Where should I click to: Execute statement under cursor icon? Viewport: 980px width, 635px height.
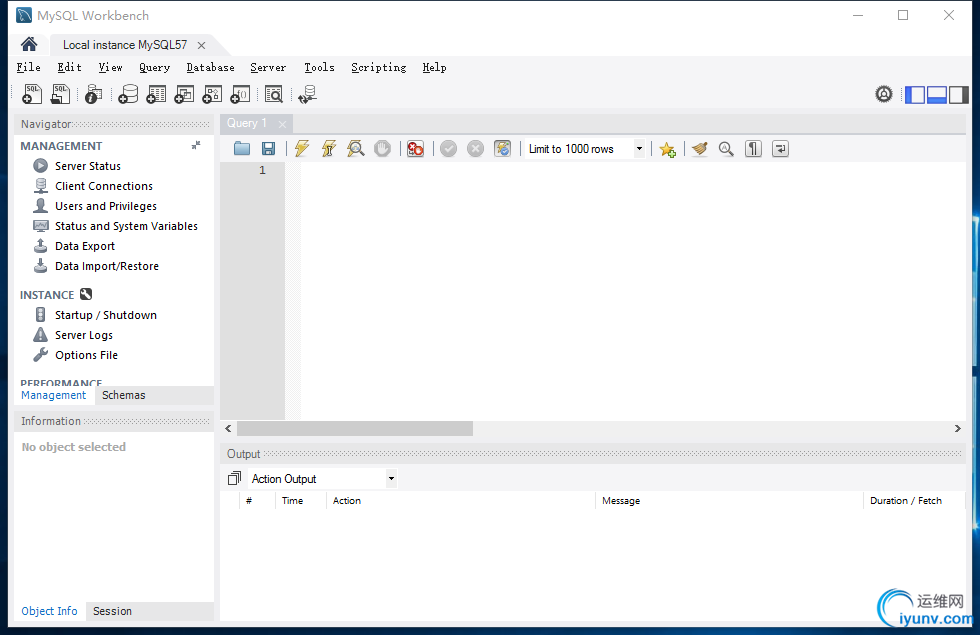(x=329, y=149)
